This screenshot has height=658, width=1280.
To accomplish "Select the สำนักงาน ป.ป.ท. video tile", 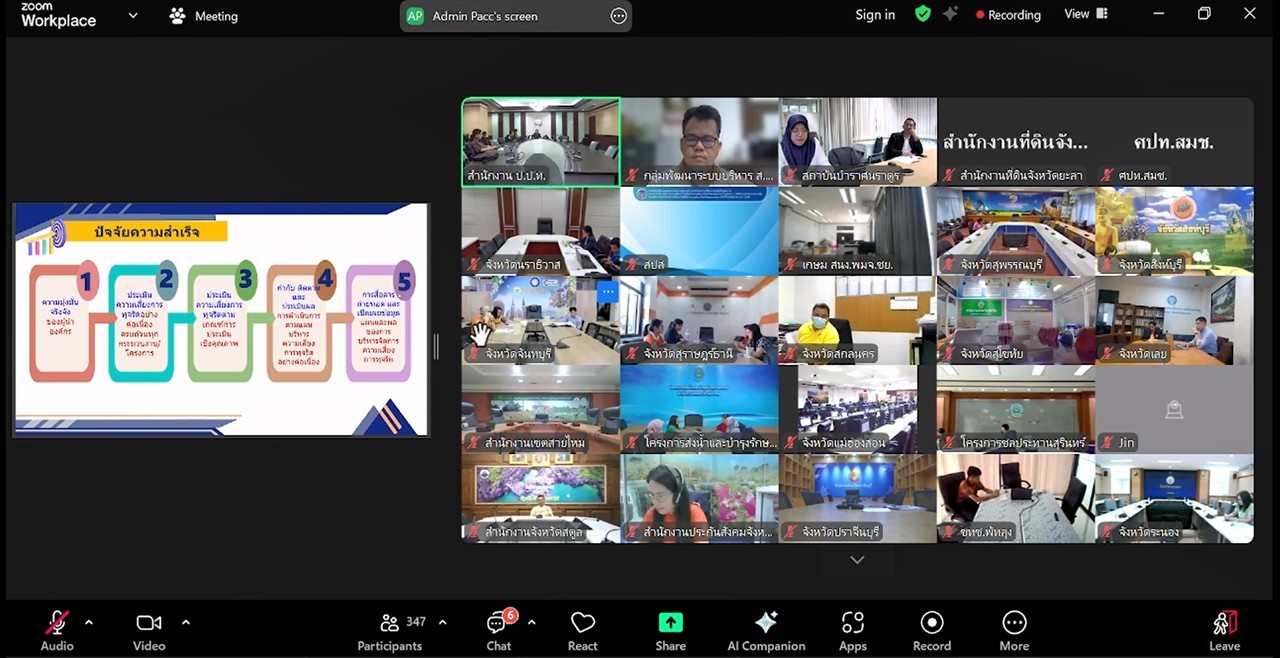I will point(541,142).
